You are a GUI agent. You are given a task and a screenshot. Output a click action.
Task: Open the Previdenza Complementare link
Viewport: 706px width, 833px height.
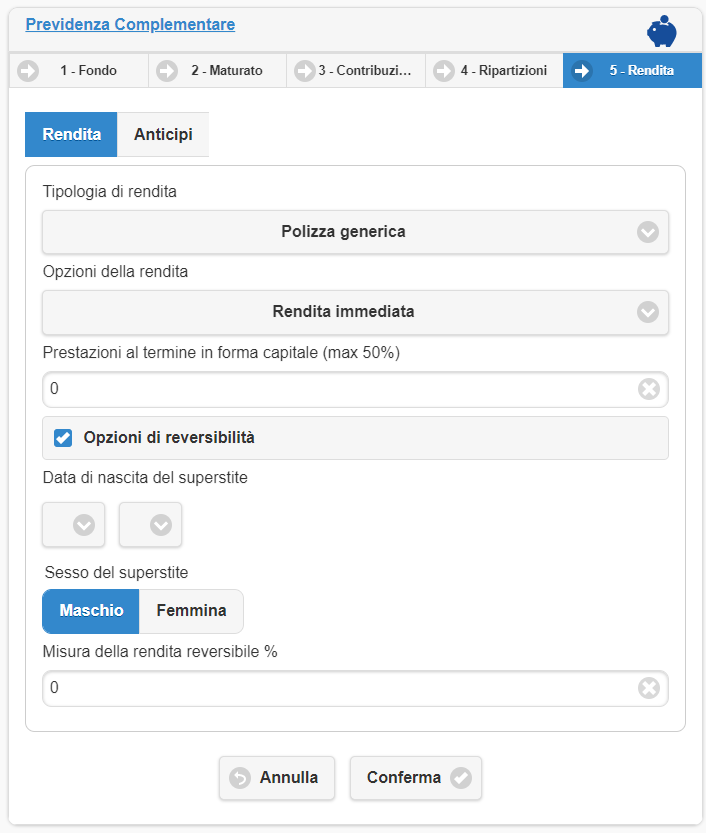(x=130, y=24)
